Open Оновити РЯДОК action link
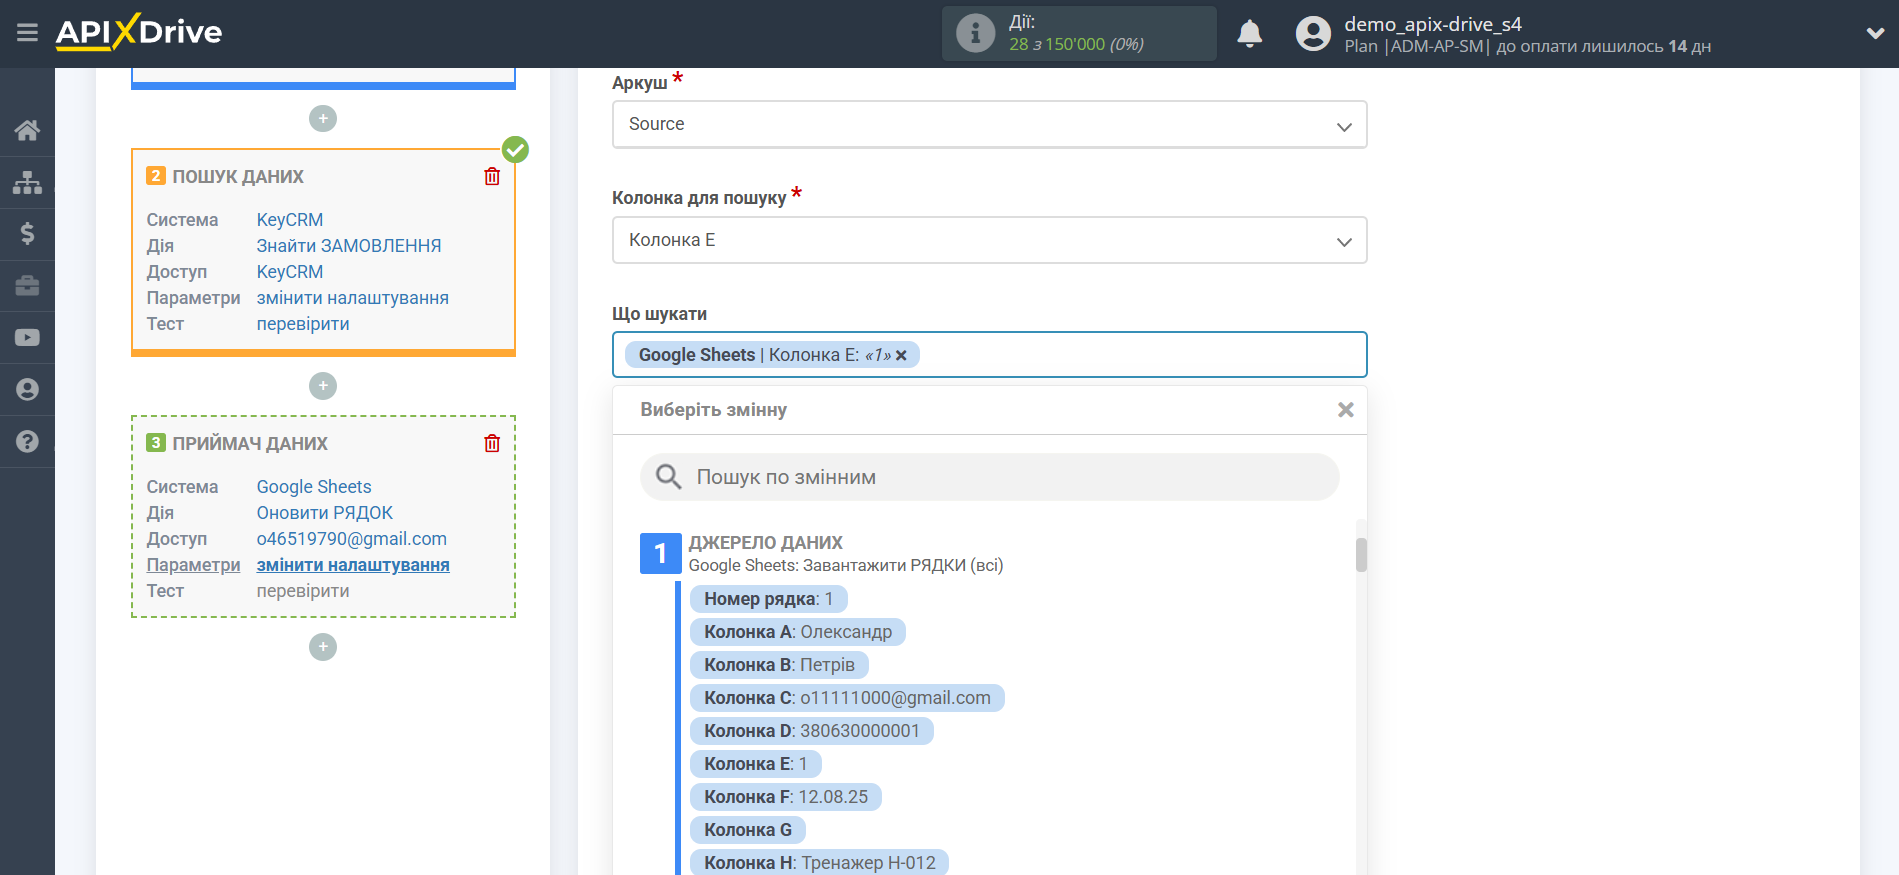 point(325,513)
